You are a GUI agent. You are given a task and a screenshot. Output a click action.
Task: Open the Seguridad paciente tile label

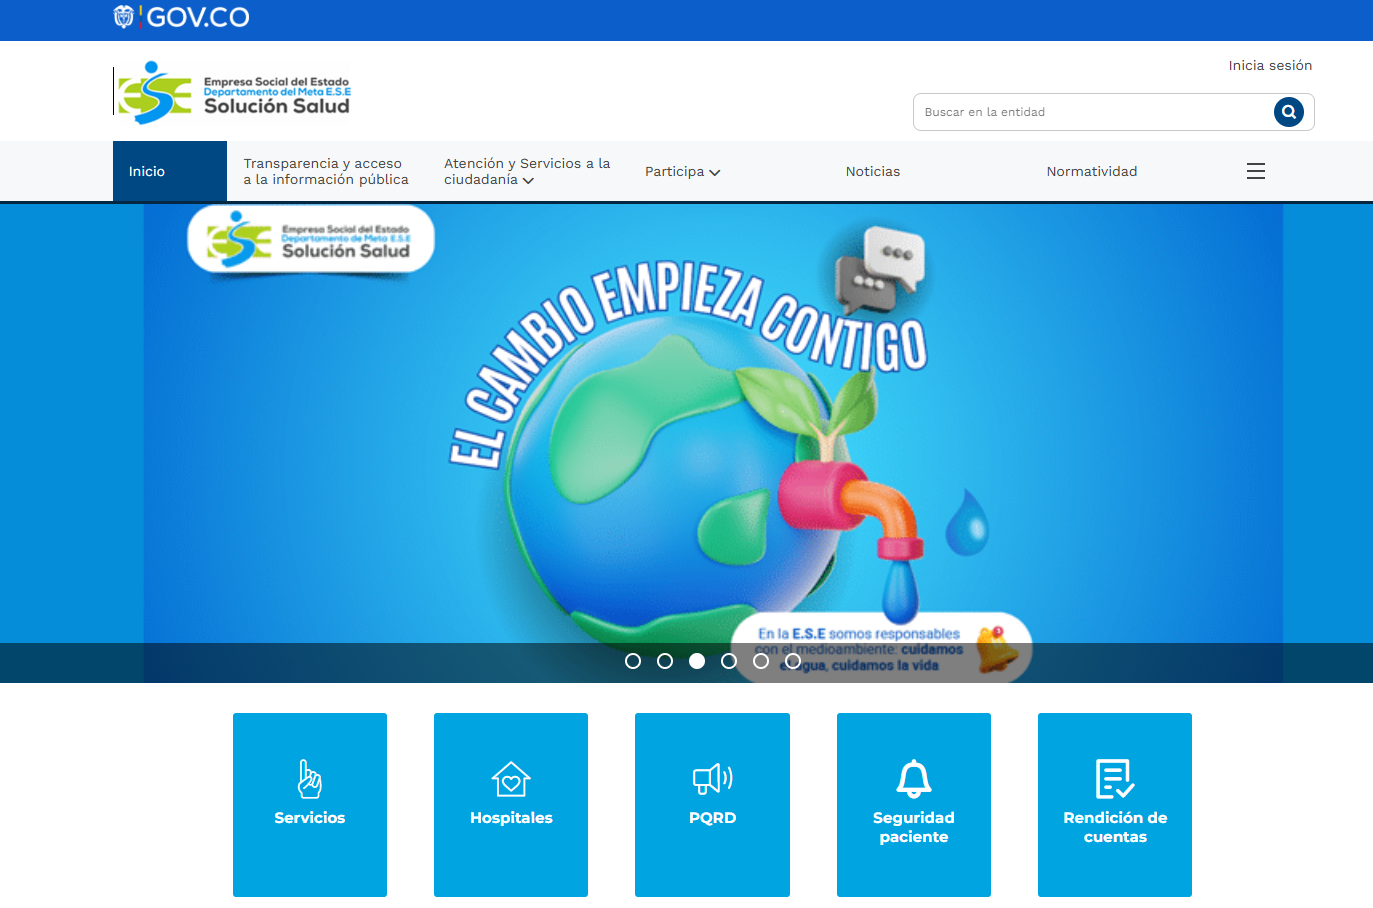914,827
